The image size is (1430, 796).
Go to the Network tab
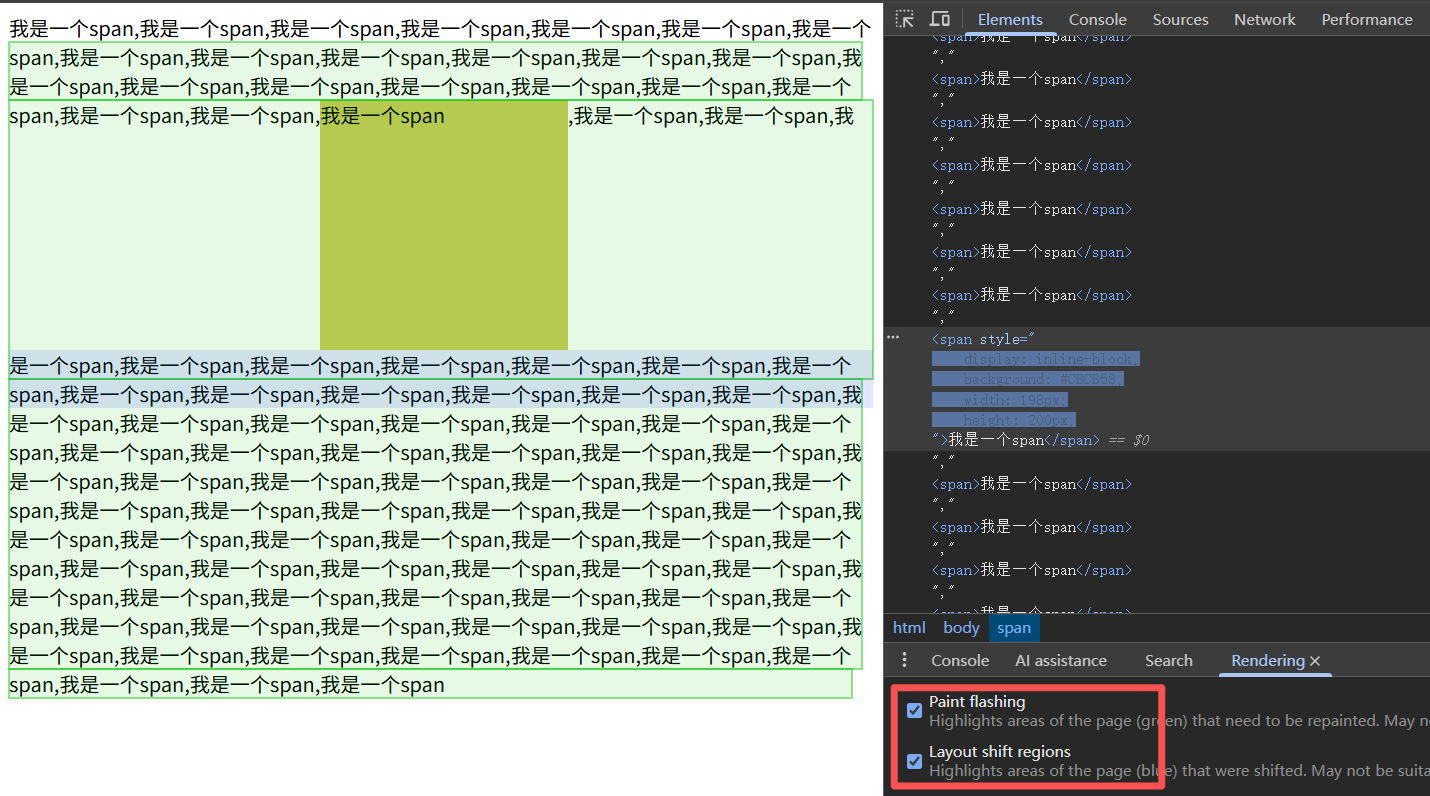1265,19
